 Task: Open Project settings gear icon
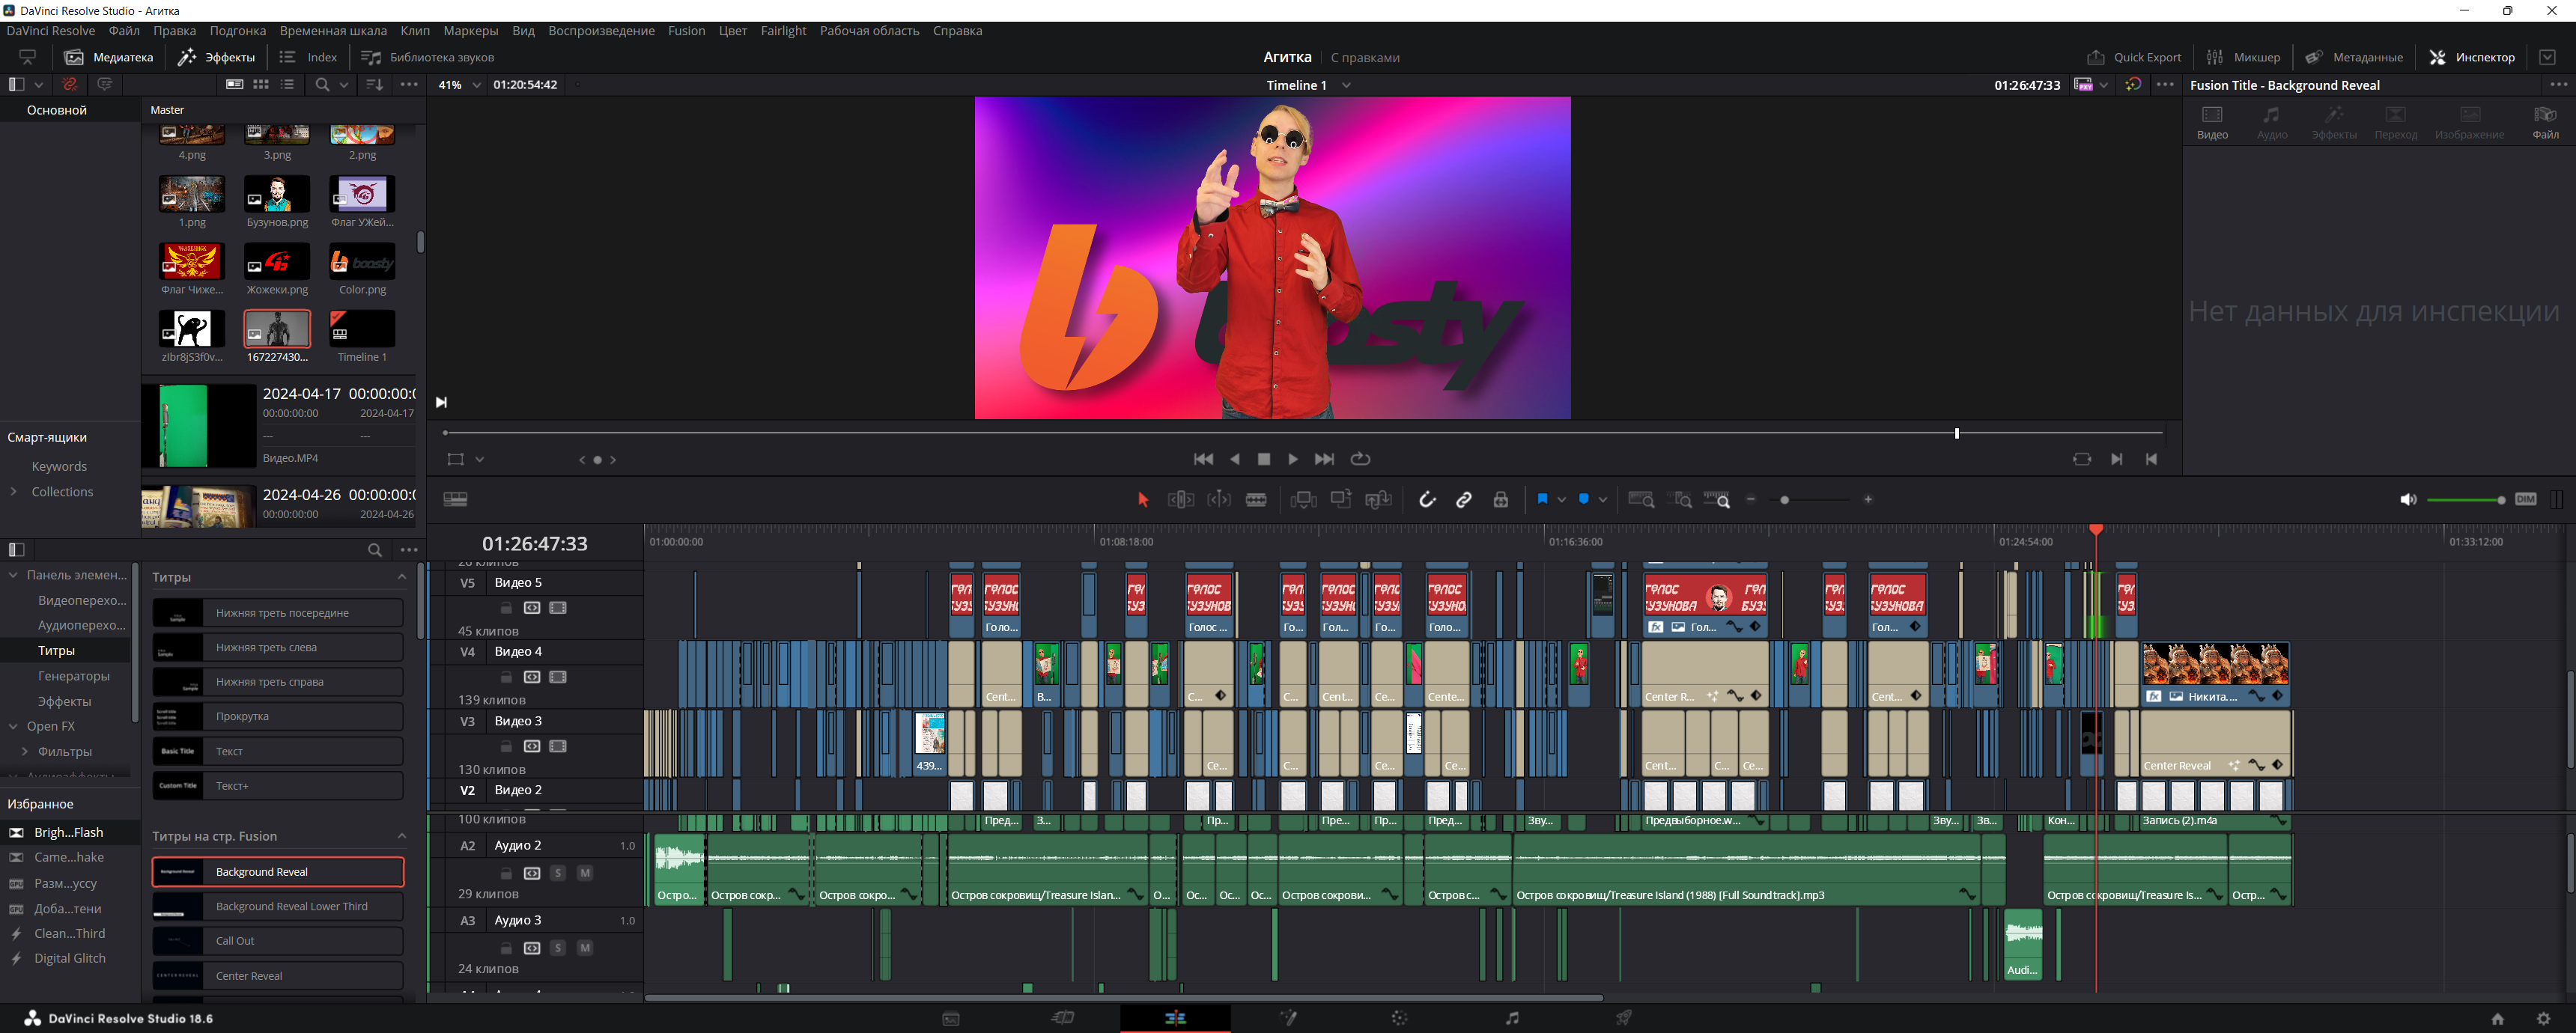click(2544, 1019)
